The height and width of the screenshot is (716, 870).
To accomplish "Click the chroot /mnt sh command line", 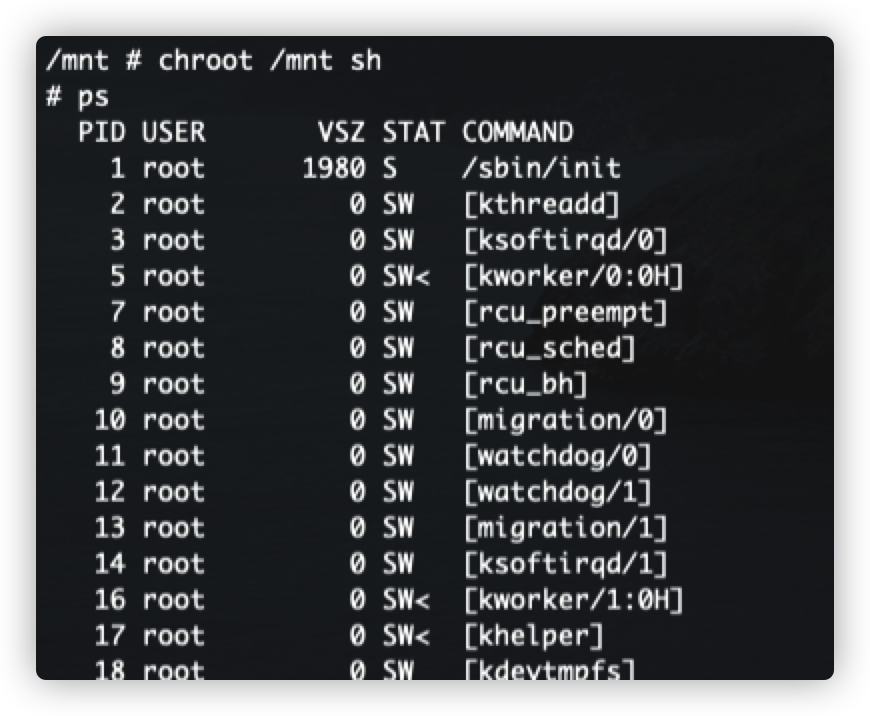I will [214, 60].
